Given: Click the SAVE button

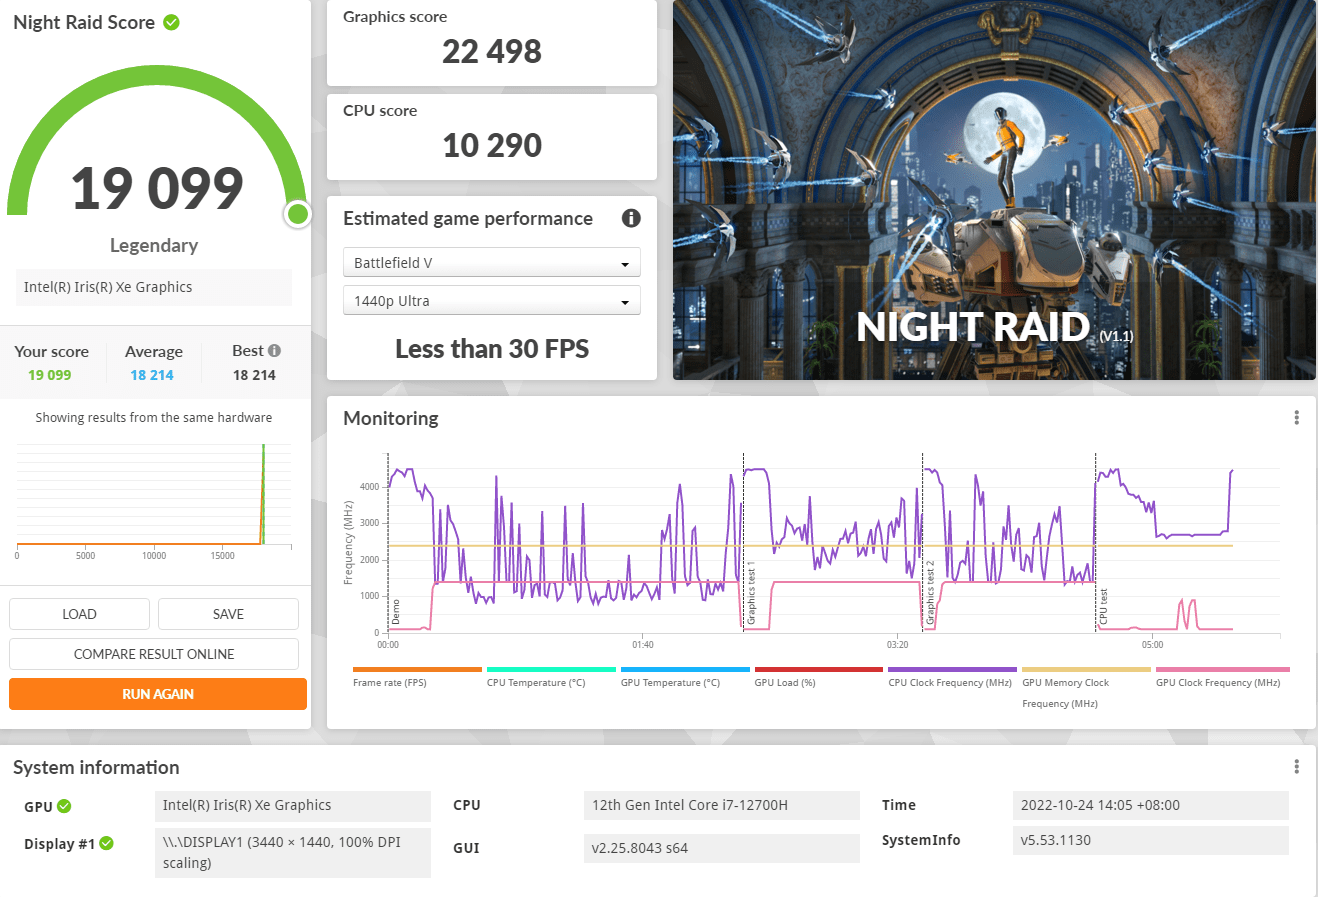Looking at the screenshot, I should tap(228, 614).
